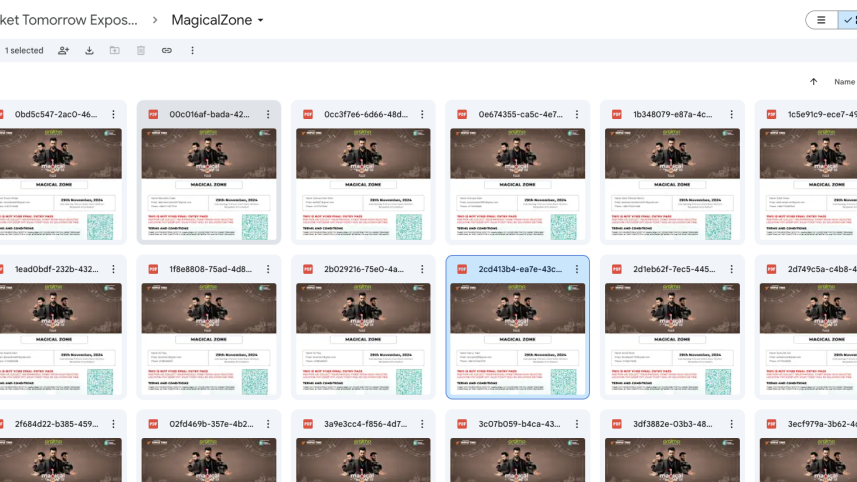Click file name 02fd469b-357e-4b2...
Screen dimensions: 857x482
click(x=212, y=424)
